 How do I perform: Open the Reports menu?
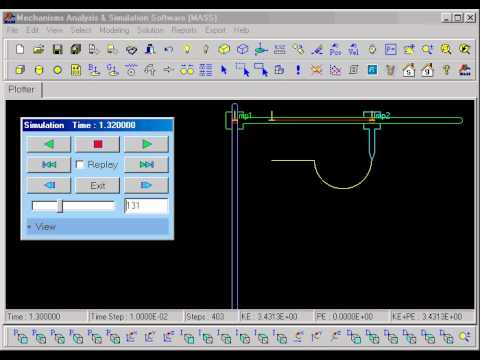tap(184, 30)
